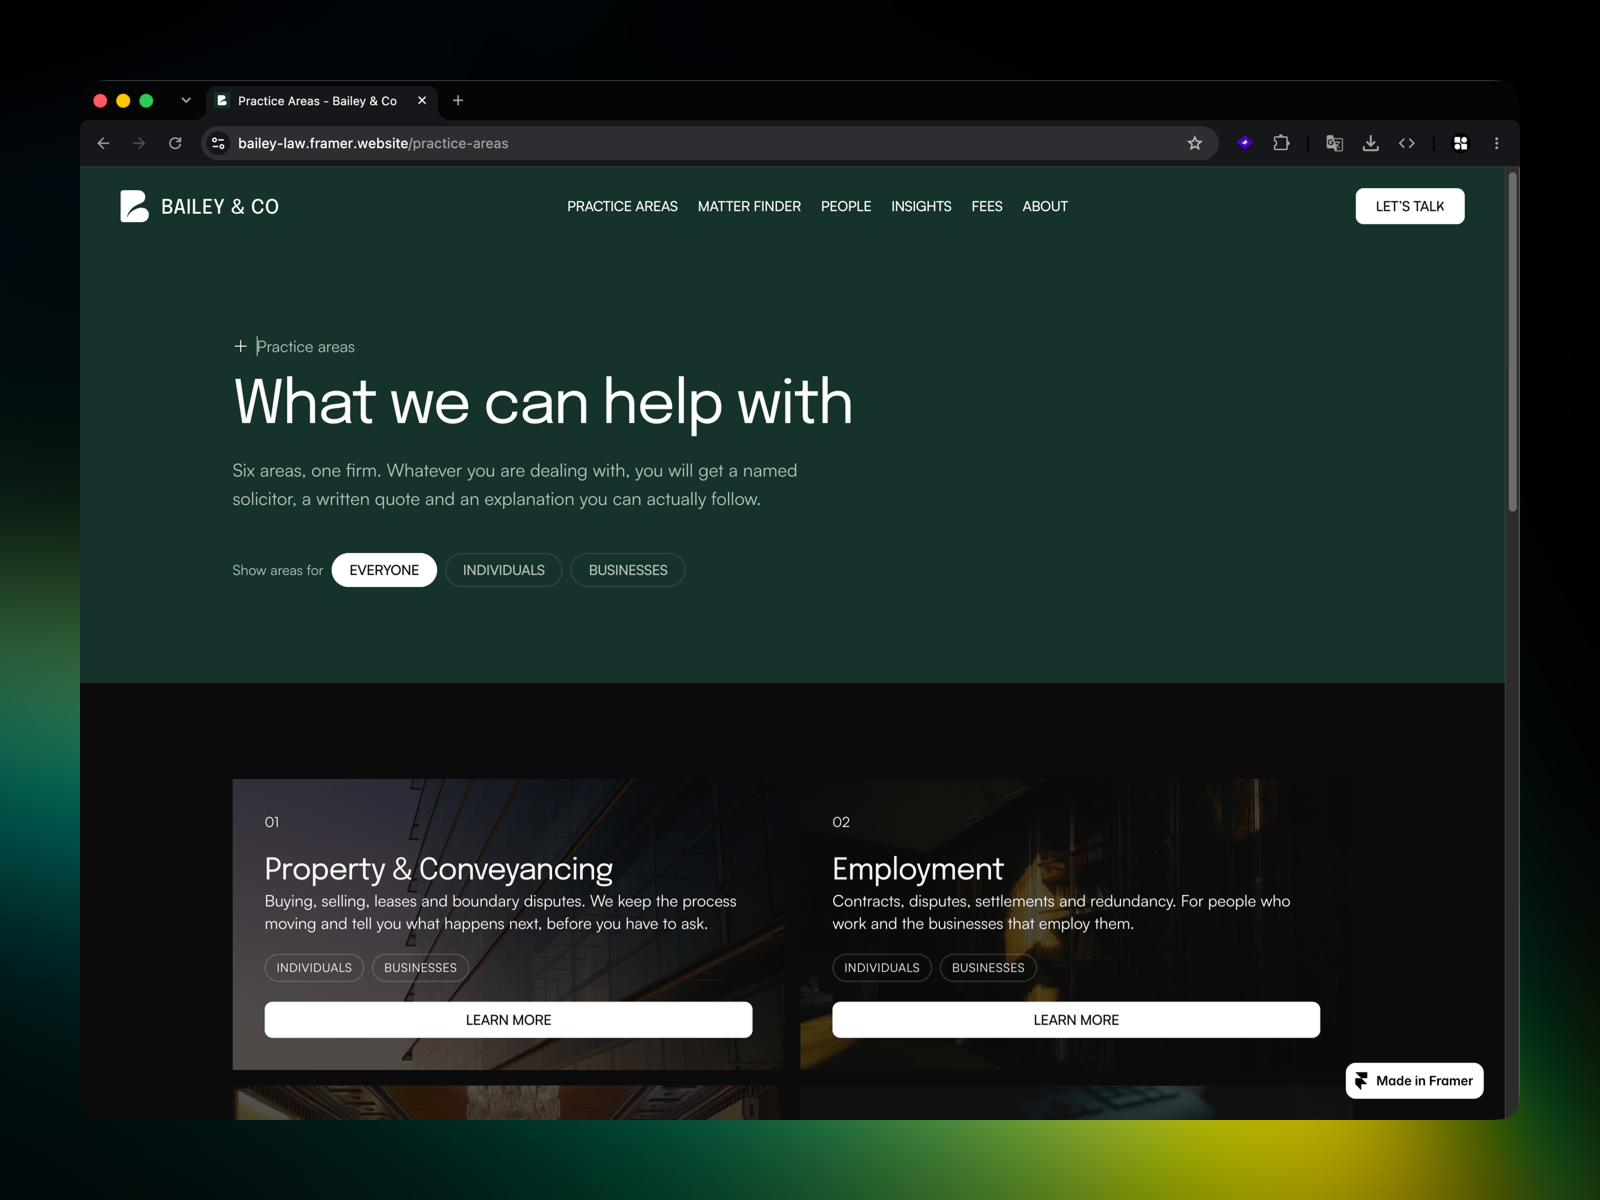Screen dimensions: 1600x1200
Task: Open Matter Finder in the navigation
Action: pyautogui.click(x=749, y=206)
